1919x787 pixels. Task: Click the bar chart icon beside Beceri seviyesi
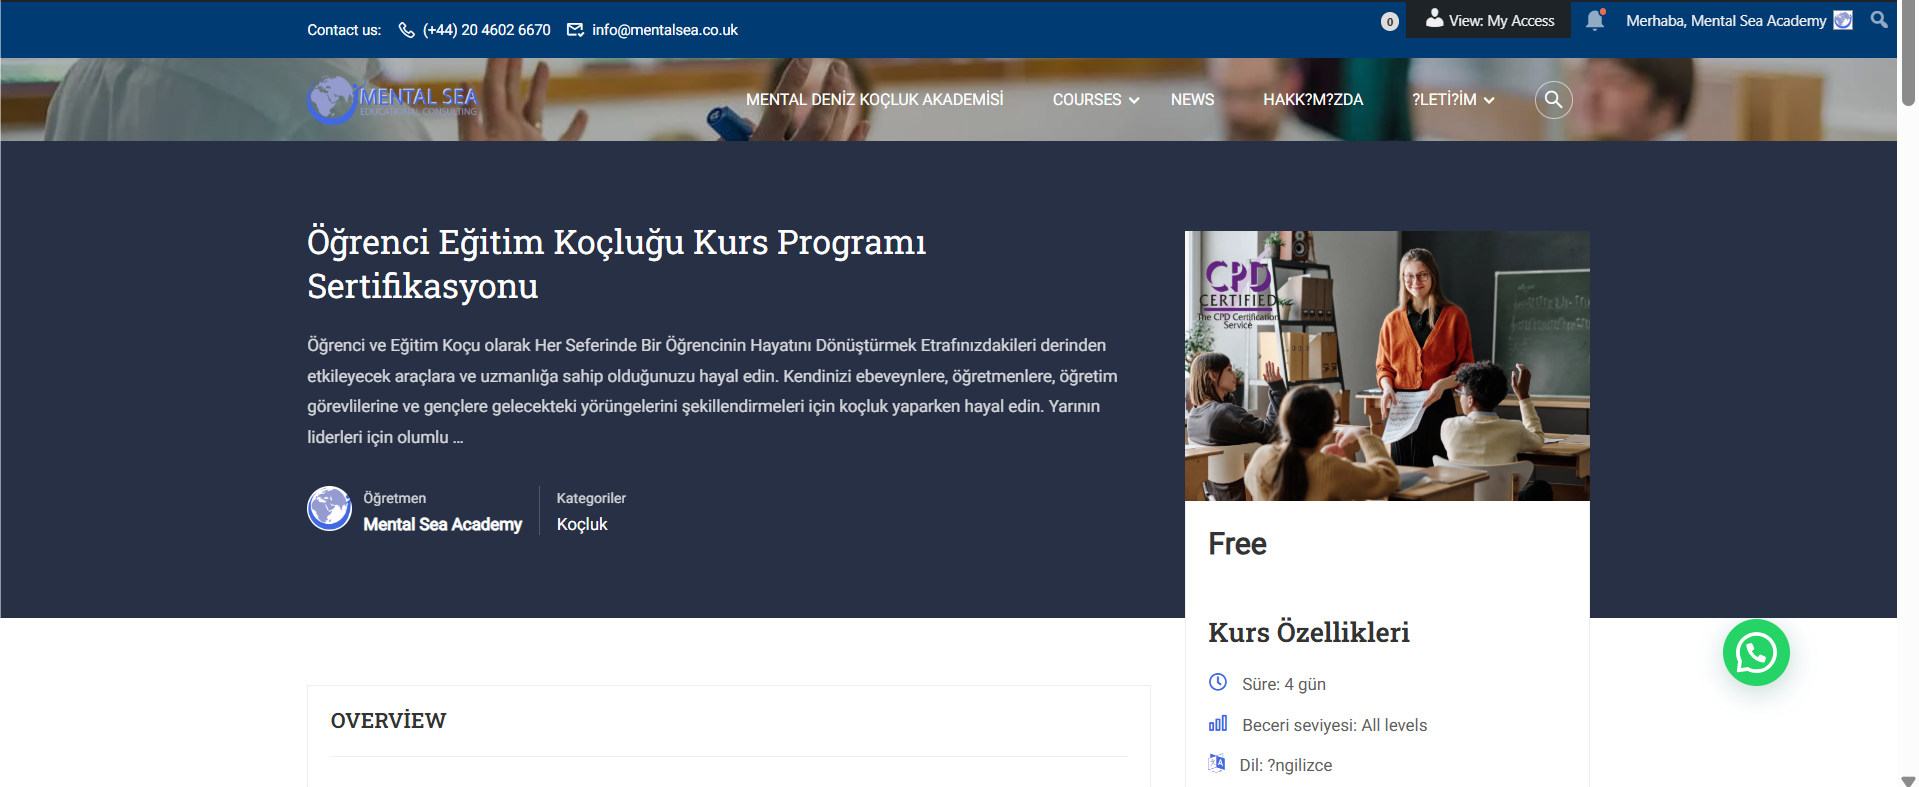point(1218,723)
